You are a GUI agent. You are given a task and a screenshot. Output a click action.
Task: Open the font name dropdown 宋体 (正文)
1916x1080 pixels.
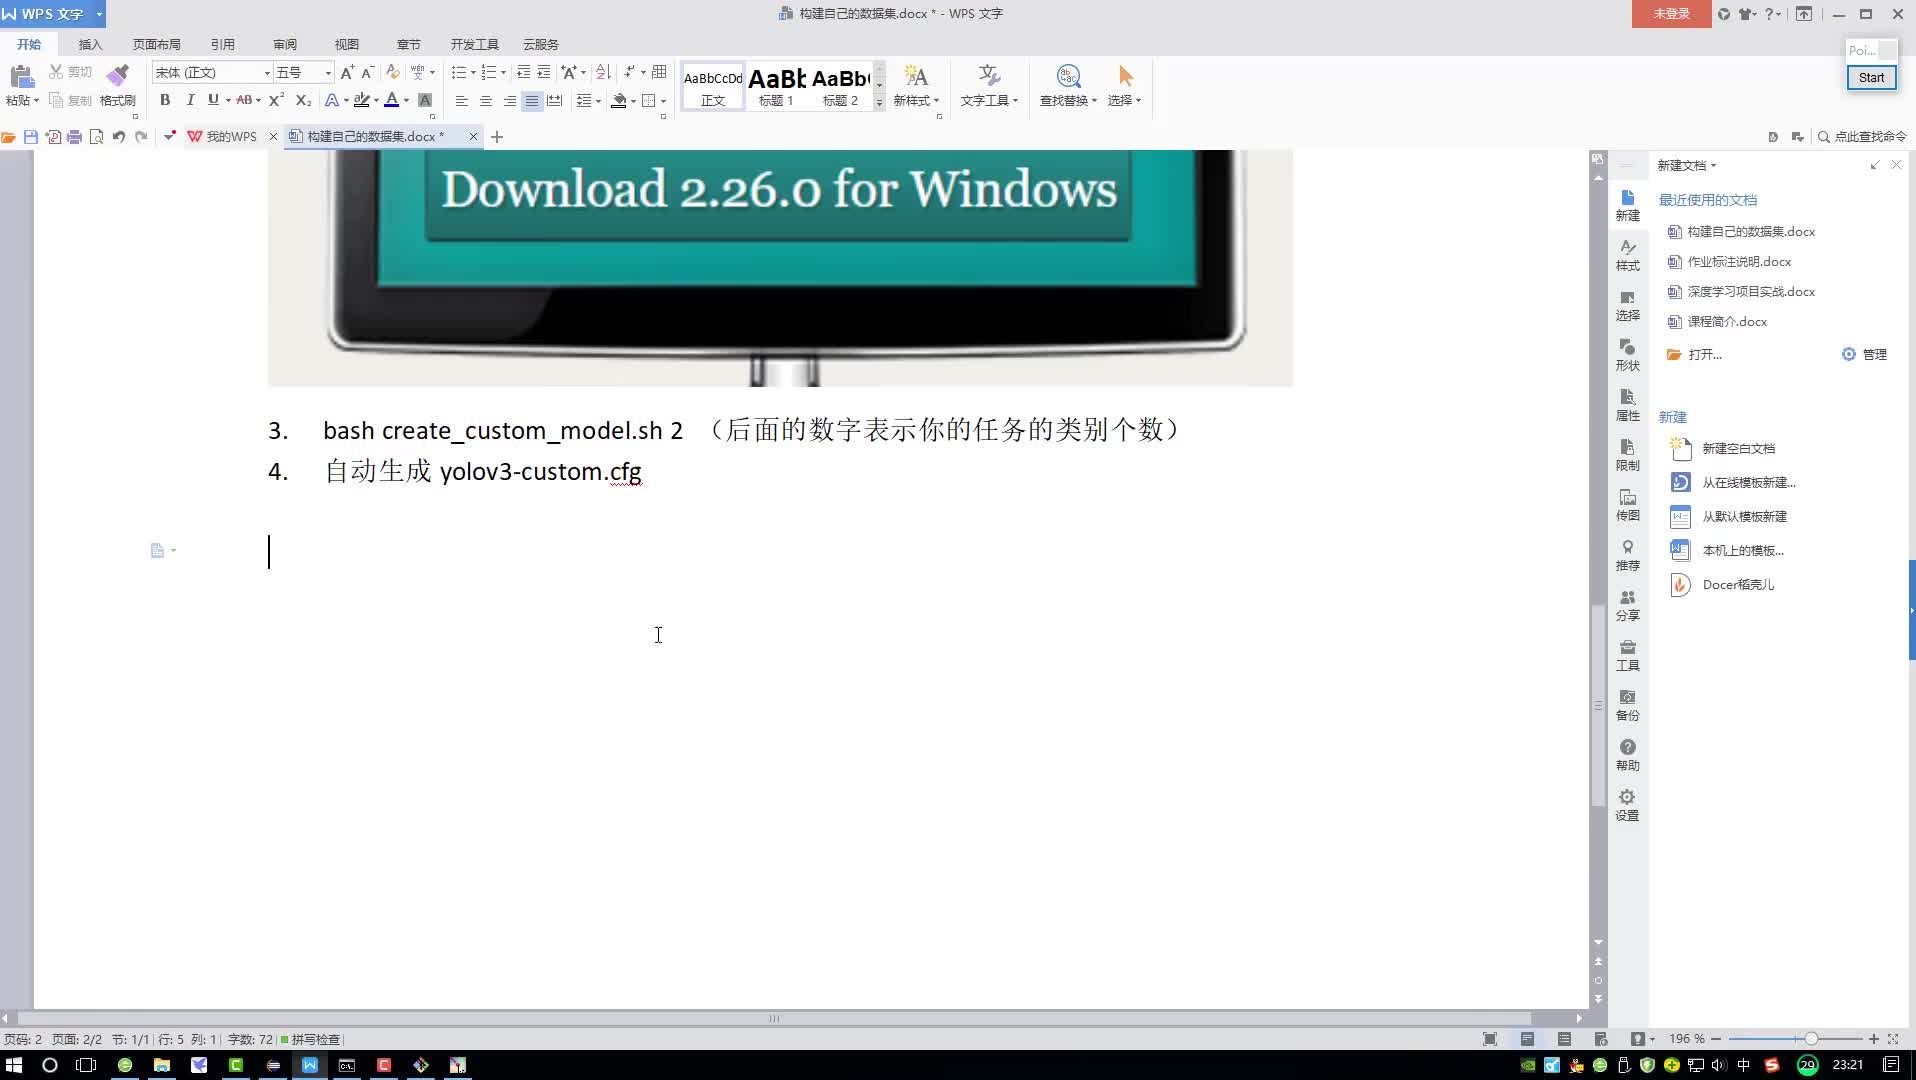point(267,73)
